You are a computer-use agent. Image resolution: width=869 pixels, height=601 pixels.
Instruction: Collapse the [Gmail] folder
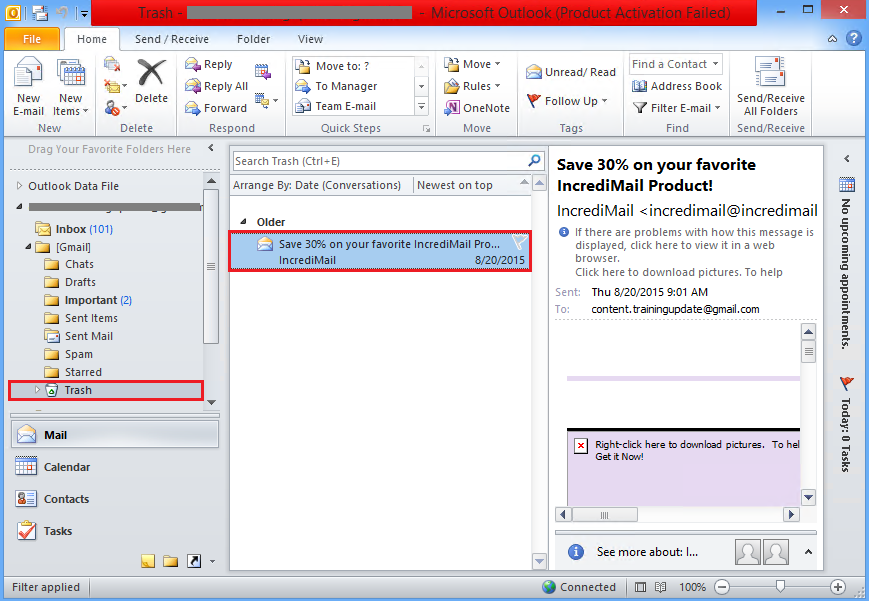(28, 247)
